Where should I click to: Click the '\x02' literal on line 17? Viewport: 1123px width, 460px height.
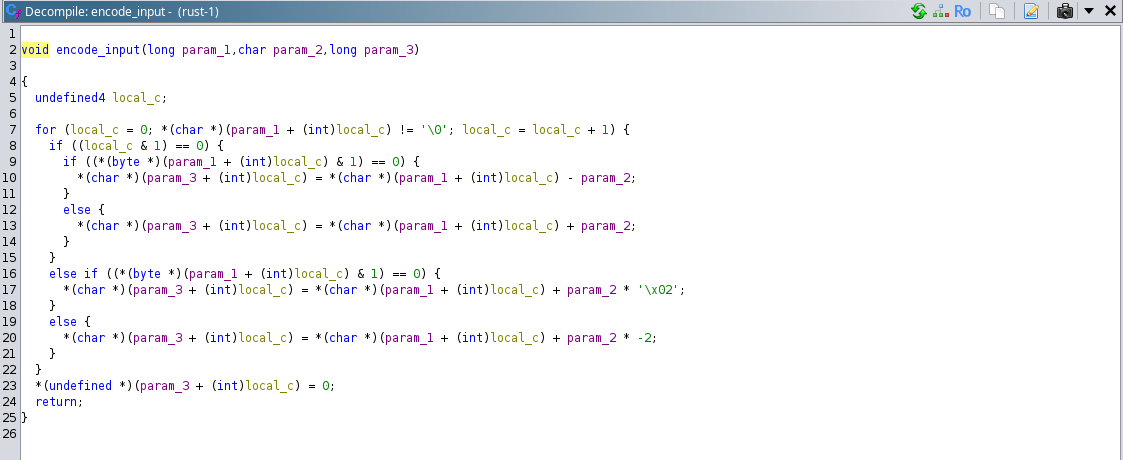[656, 290]
